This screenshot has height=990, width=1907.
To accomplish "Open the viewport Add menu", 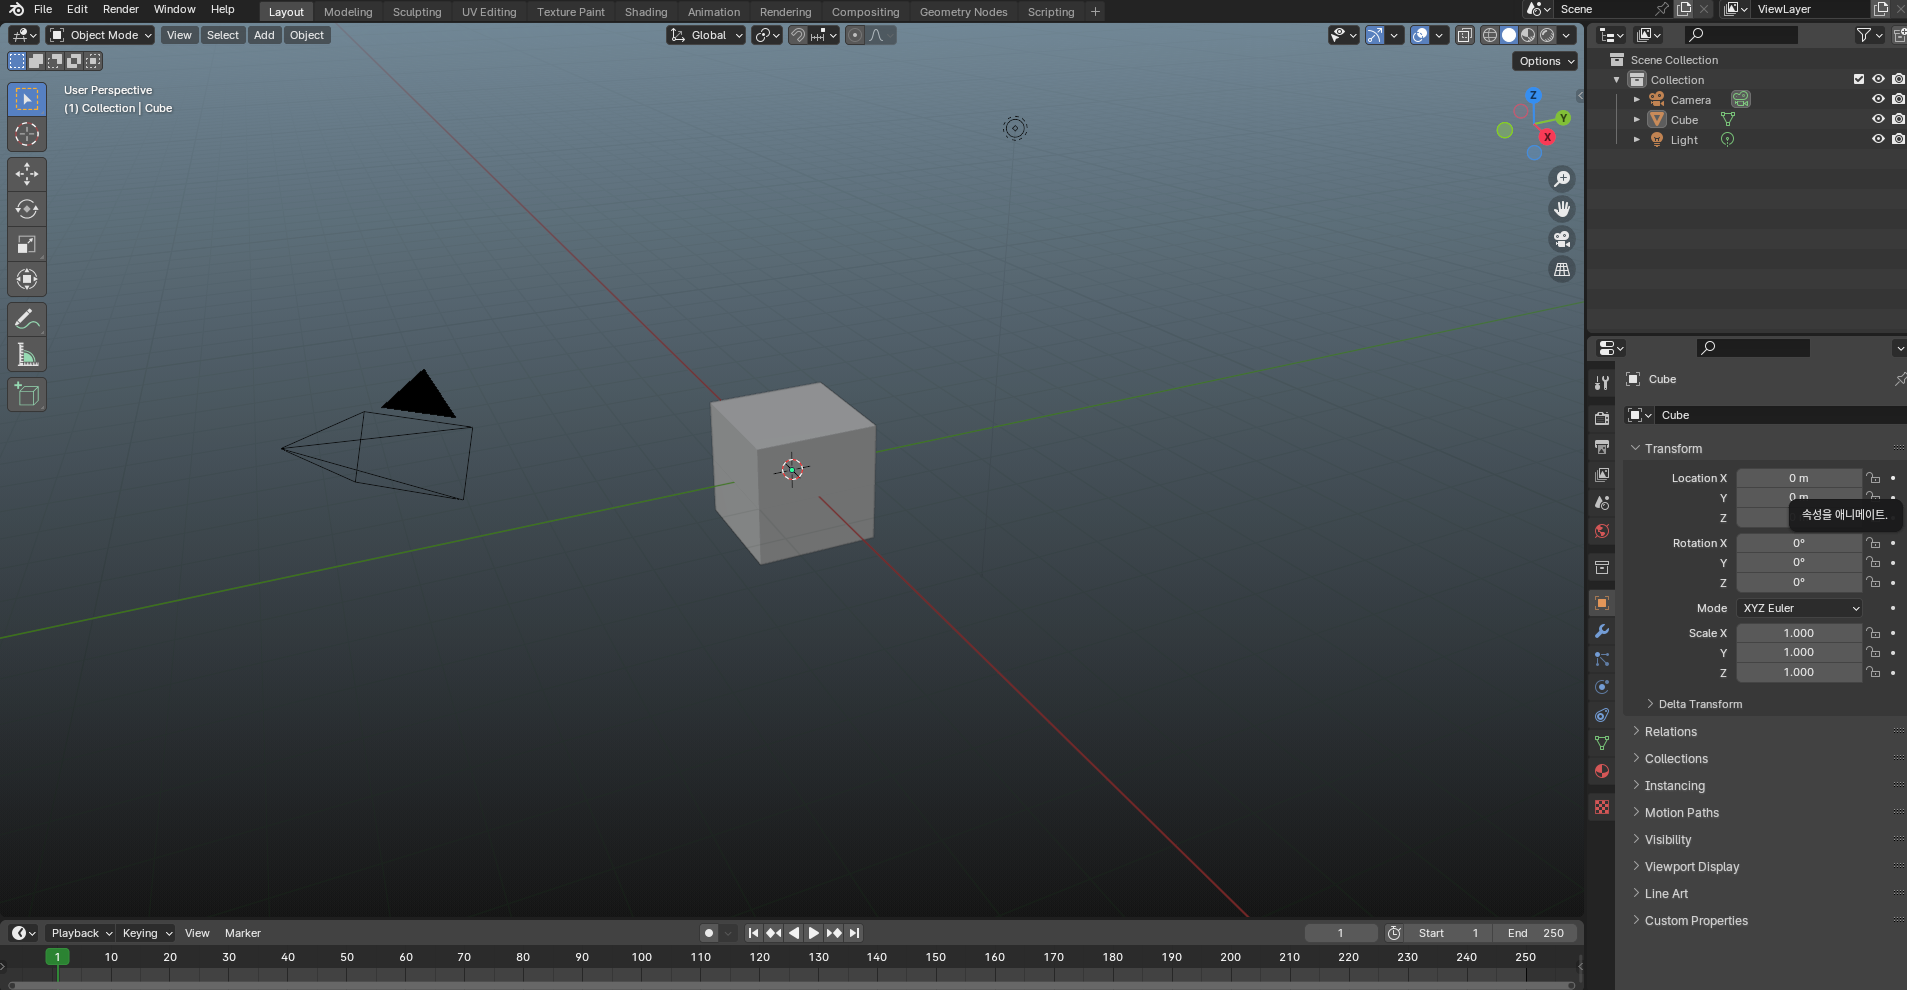I will click(264, 35).
